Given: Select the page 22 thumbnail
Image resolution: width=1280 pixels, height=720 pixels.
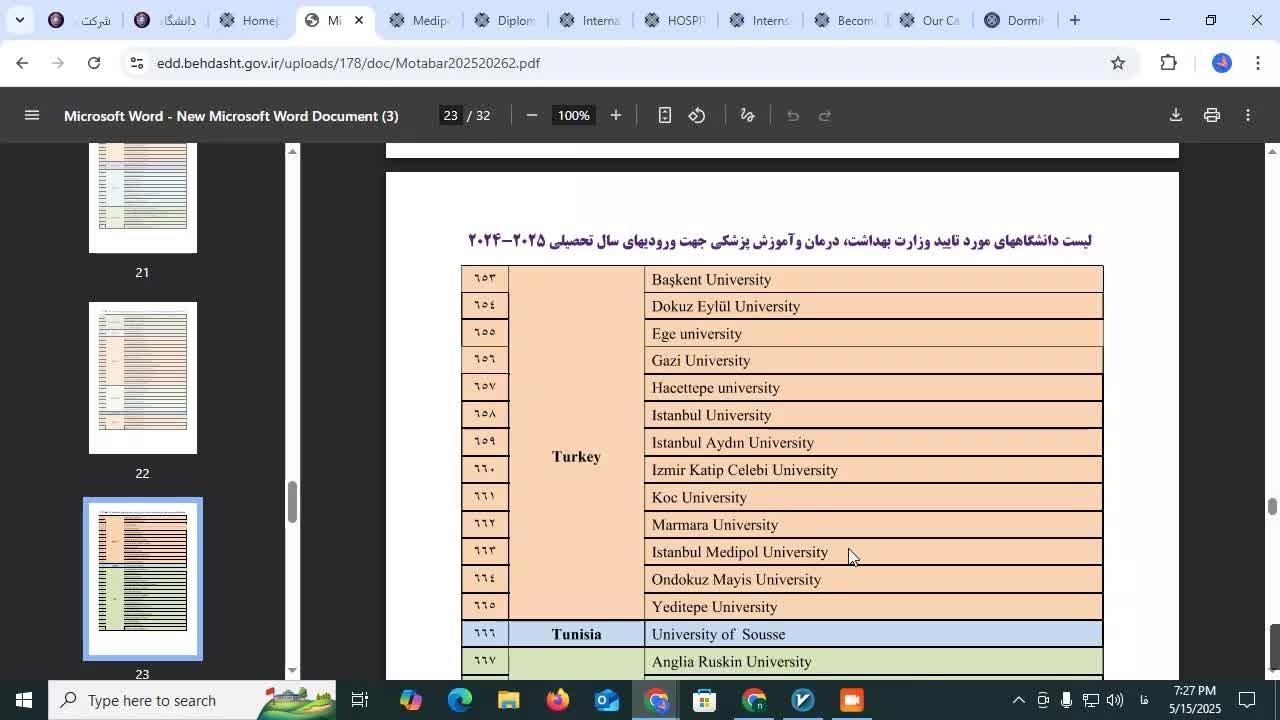Looking at the screenshot, I should pyautogui.click(x=143, y=378).
